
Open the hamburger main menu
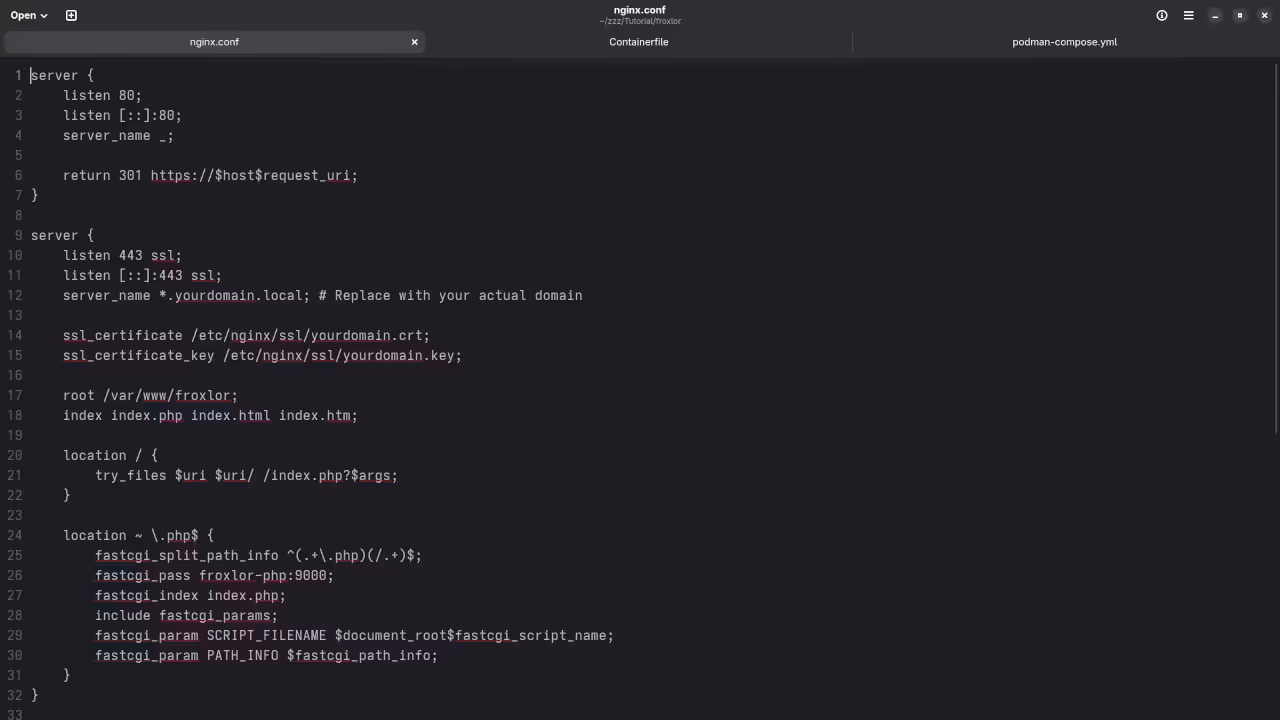pyautogui.click(x=1188, y=15)
